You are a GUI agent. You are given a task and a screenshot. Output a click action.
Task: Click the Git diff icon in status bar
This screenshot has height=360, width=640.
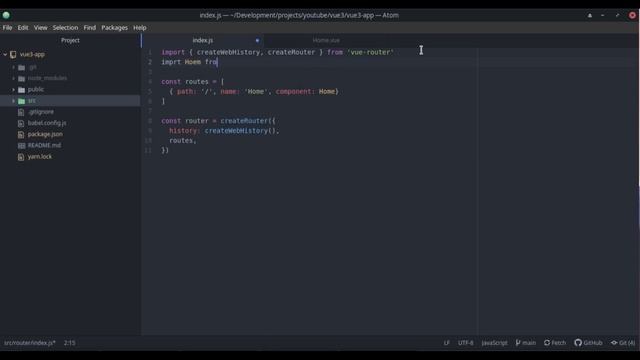(614, 343)
